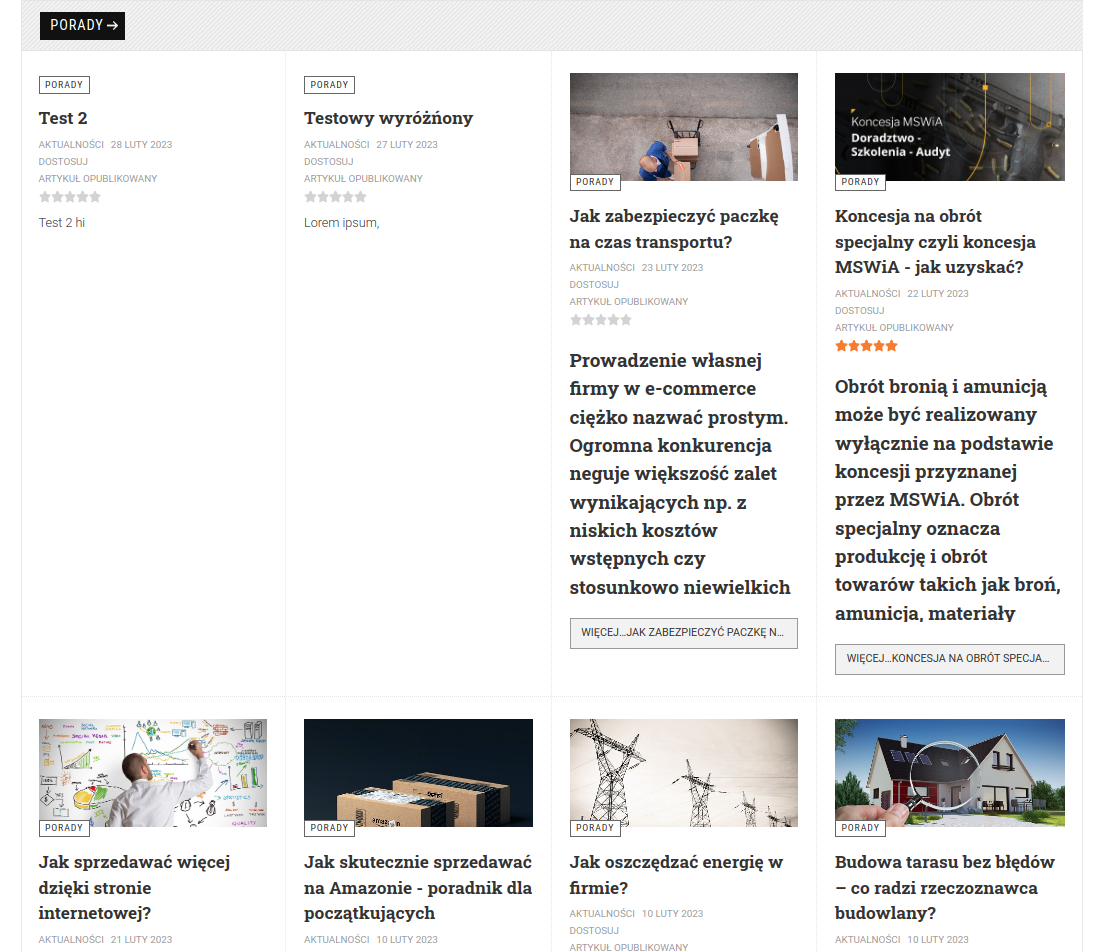Click 'WIĘCEJ...JAK ZABEZPIECZYĆ PACZKĘ N...' button
The image size is (1095, 952).
tap(684, 634)
